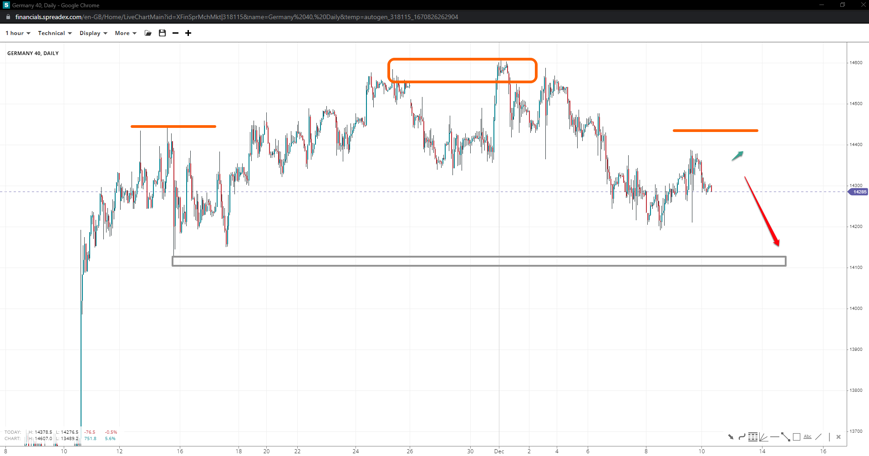Screen dimensions: 869x456
Task: Zoom in using the plus icon
Action: coord(188,33)
